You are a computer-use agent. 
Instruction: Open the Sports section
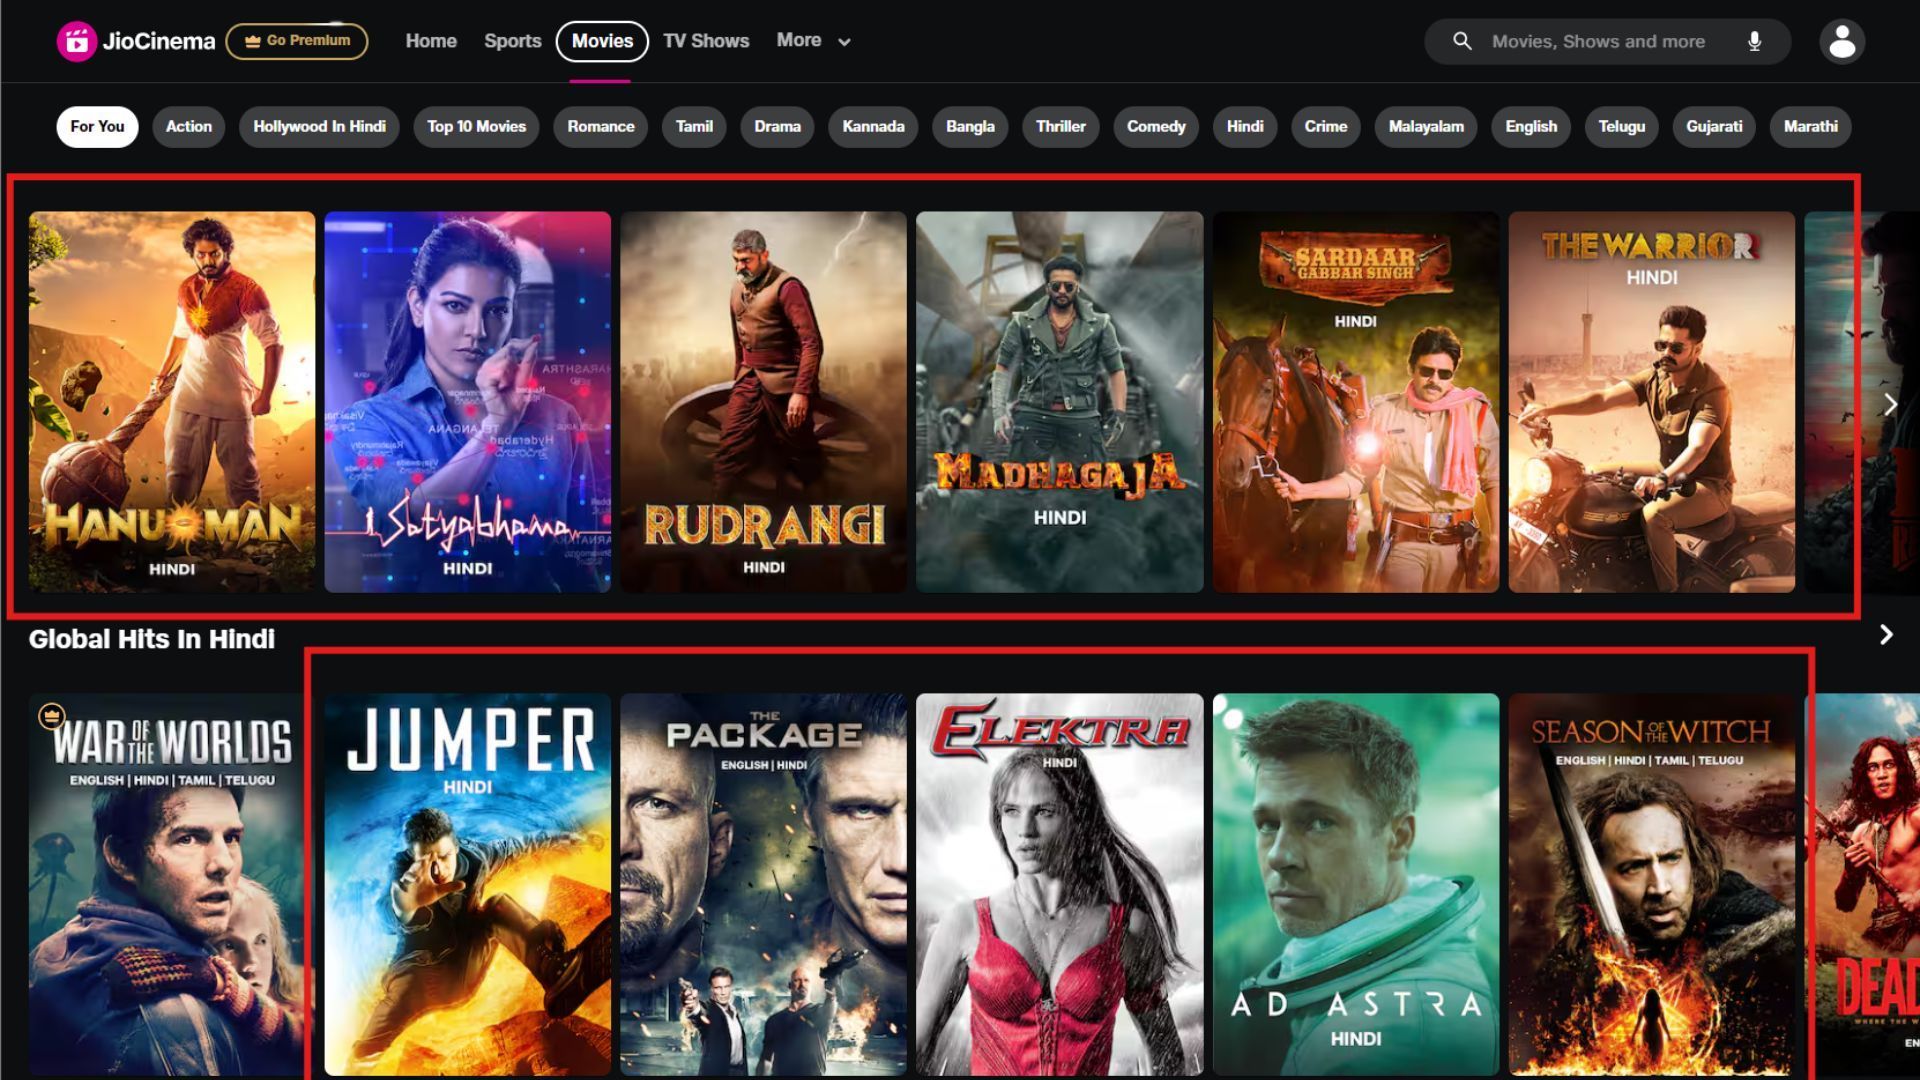pos(512,41)
